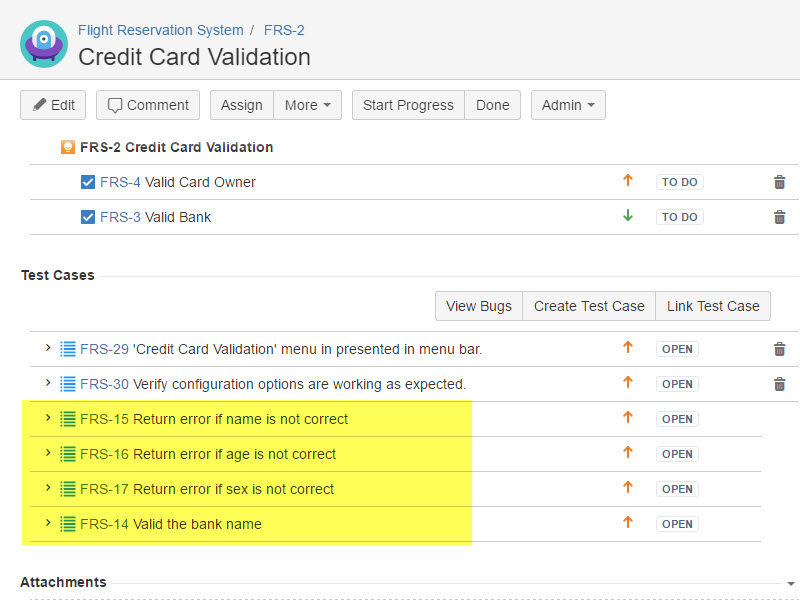Expand the FRS-29 test case row
Viewport: 800px width, 600px height.
(x=47, y=348)
